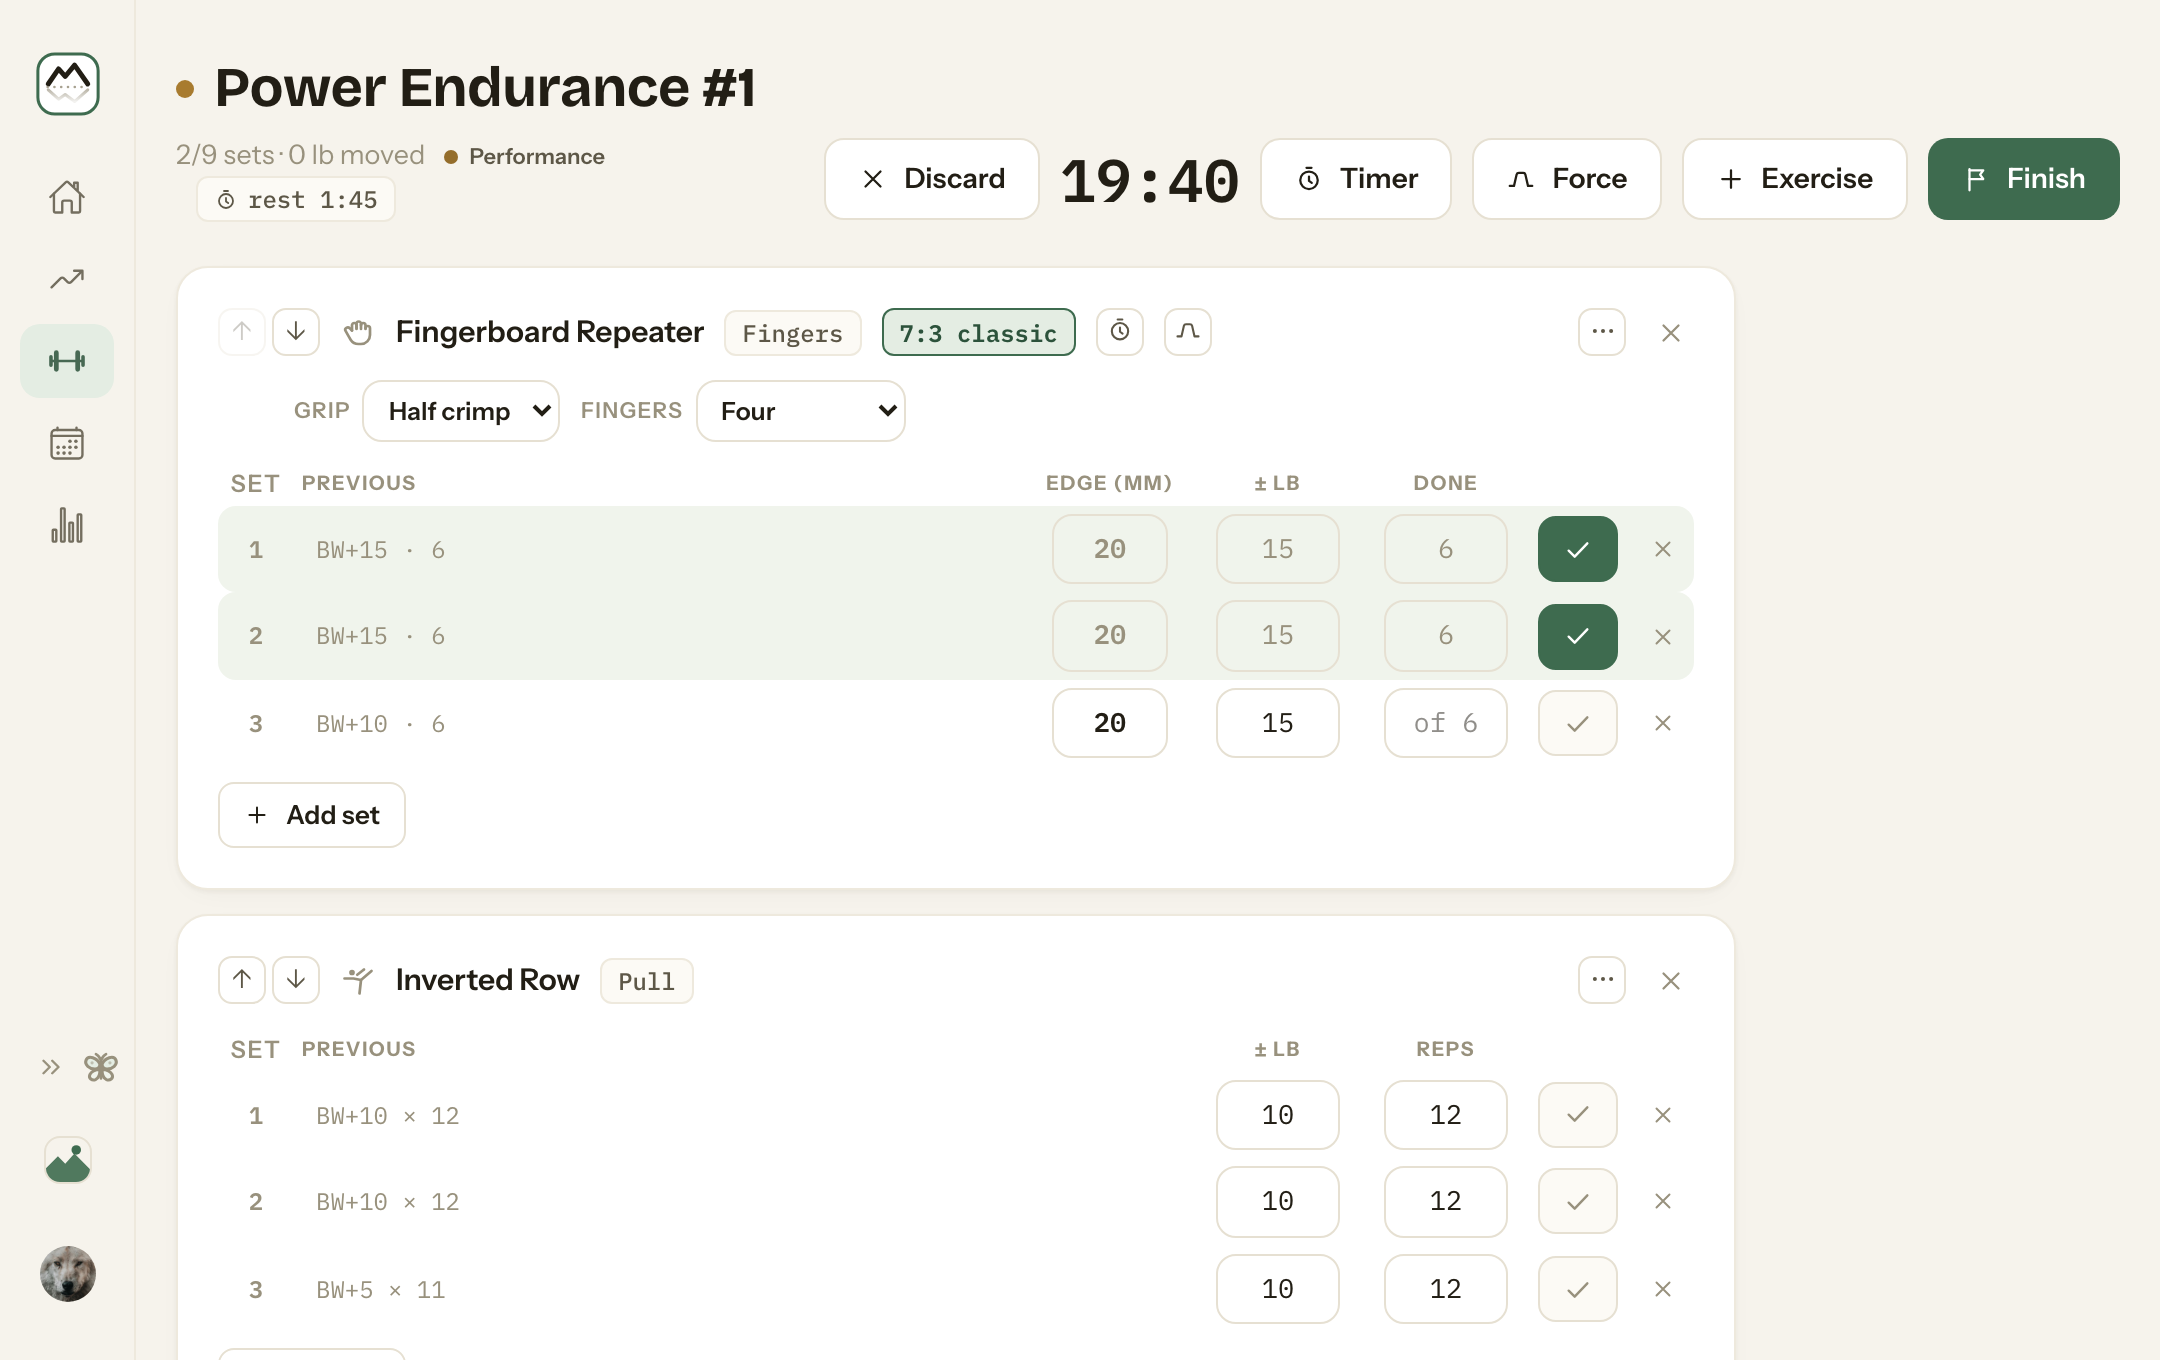
Task: Open the Fingers dropdown (Four)
Action: click(x=801, y=411)
